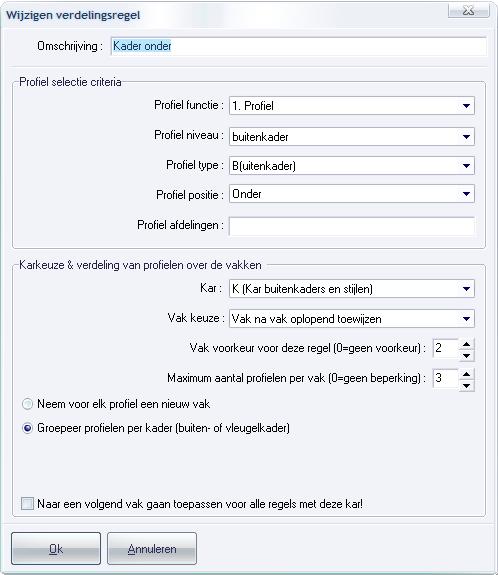Select Neem voor elk profiel een nieuw vak
Screen dimensions: 498x575
28,404
